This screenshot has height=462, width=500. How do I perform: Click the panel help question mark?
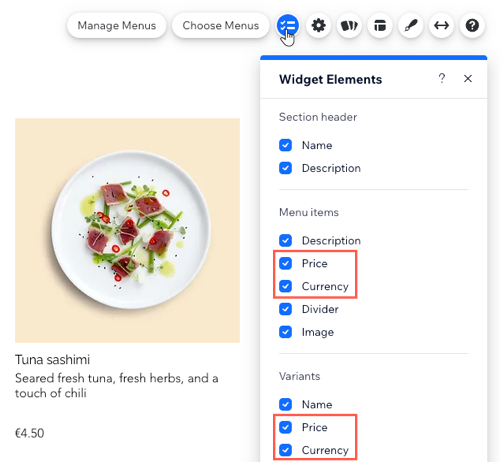[x=442, y=78]
